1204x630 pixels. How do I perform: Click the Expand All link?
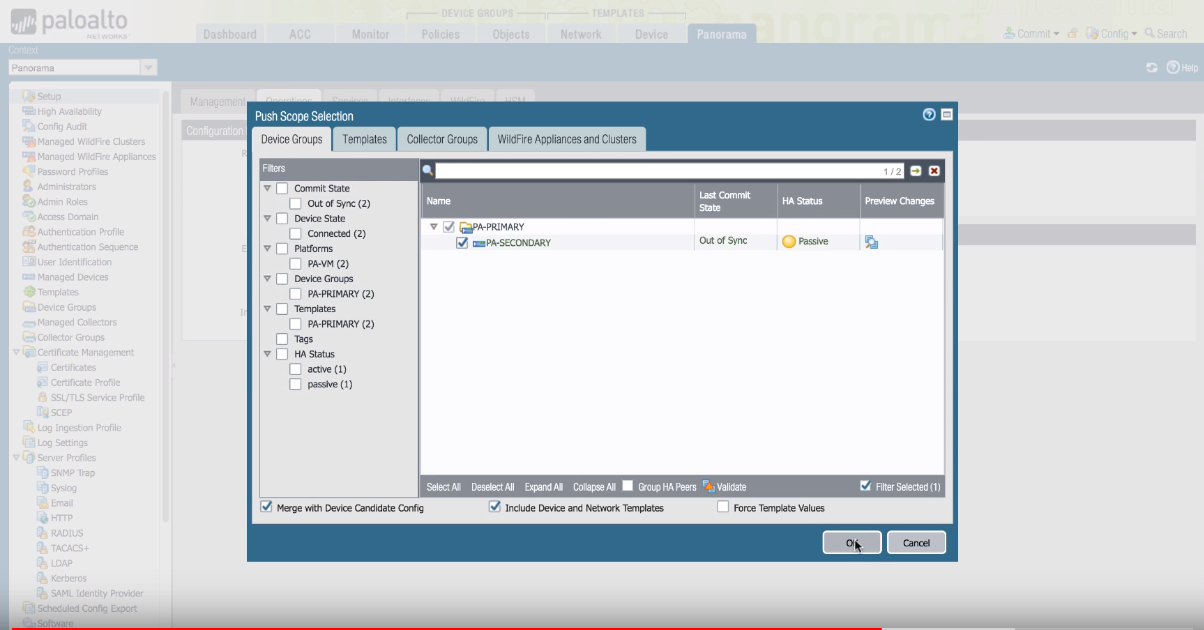pyautogui.click(x=543, y=487)
